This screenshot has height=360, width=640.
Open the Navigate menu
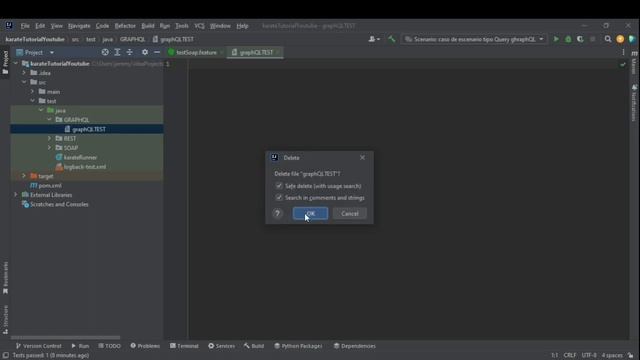pos(79,26)
